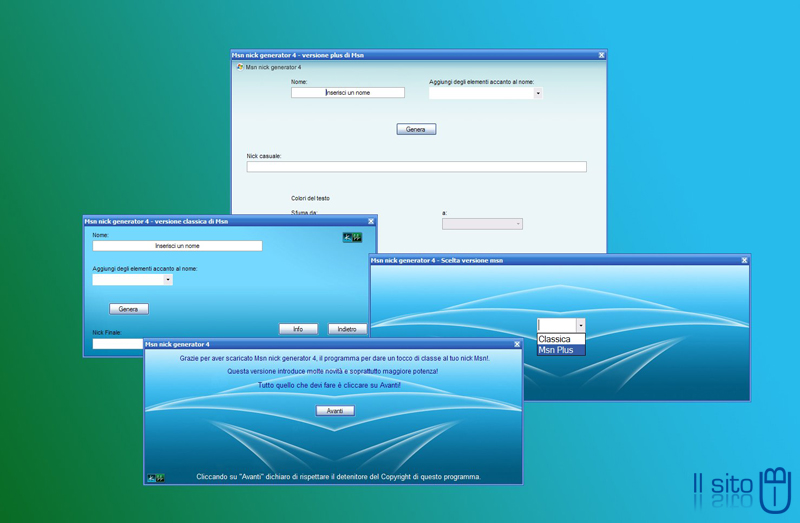Open Info in the classica window
Image resolution: width=800 pixels, height=523 pixels.
(298, 329)
